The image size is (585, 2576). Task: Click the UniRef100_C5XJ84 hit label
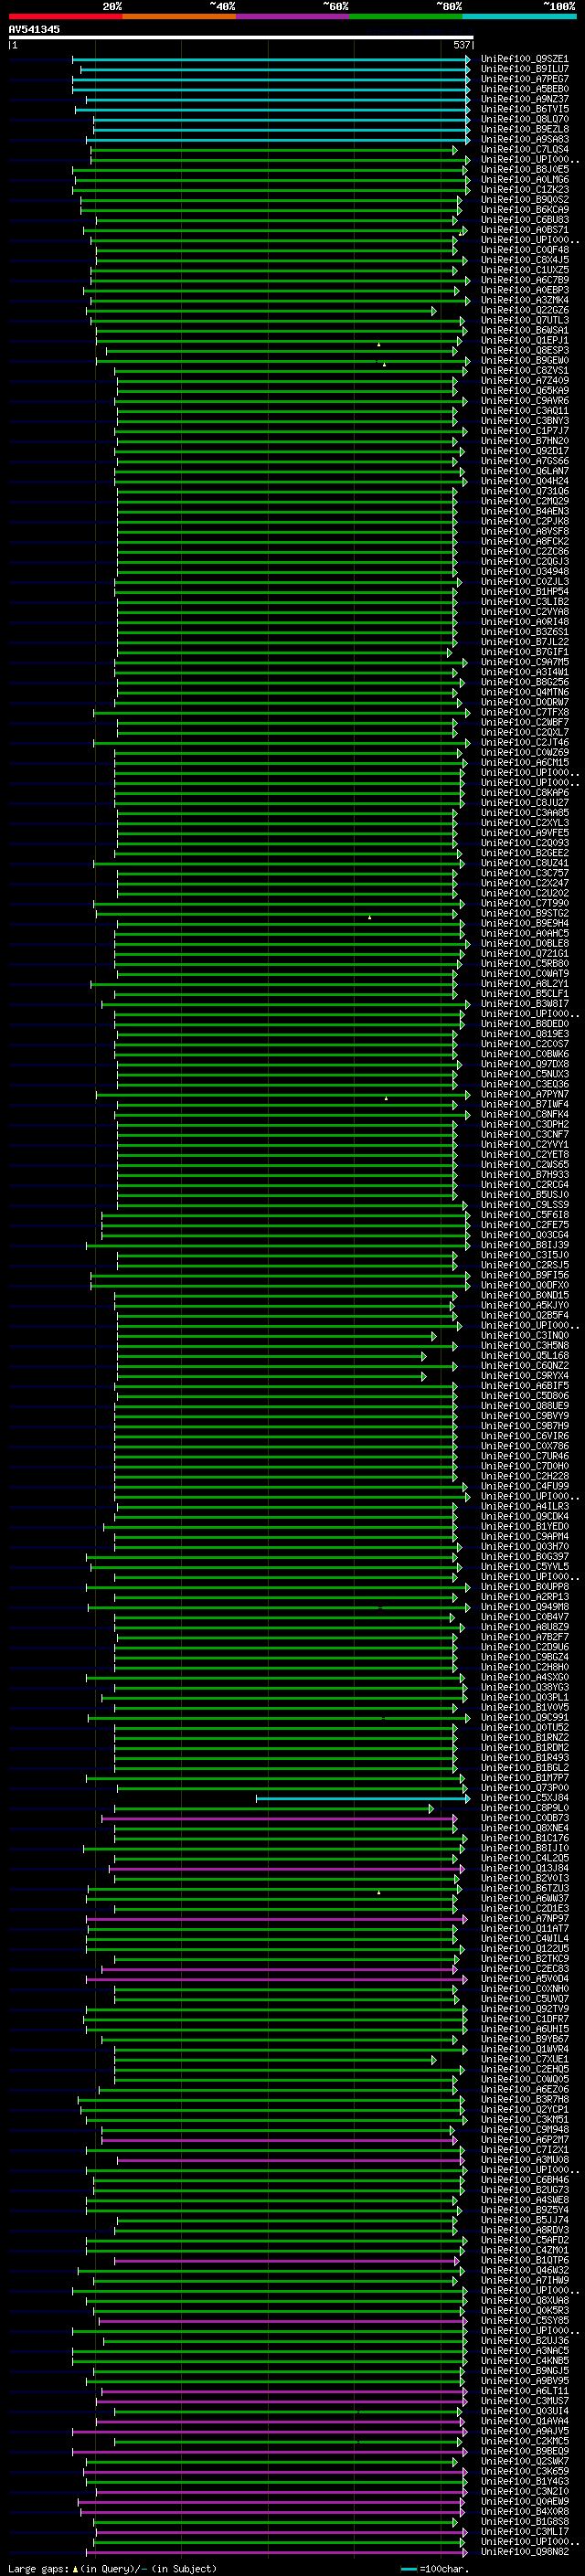pos(525,1798)
